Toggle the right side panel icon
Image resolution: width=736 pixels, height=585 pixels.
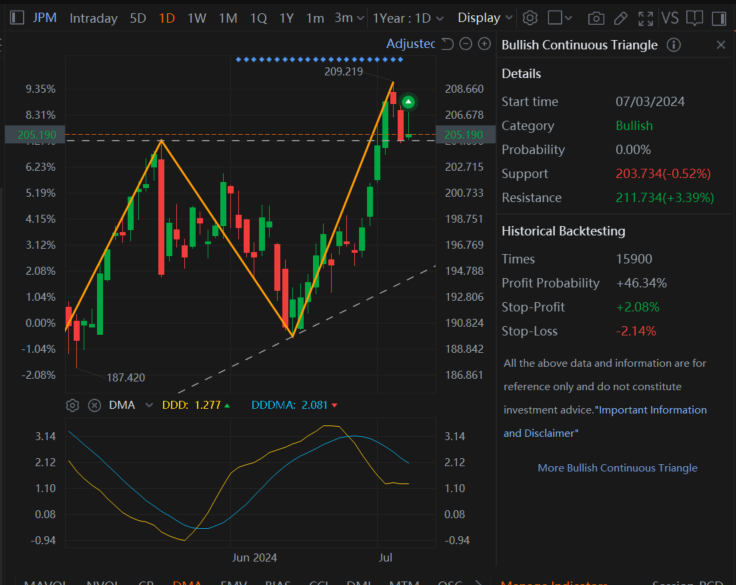pos(719,18)
